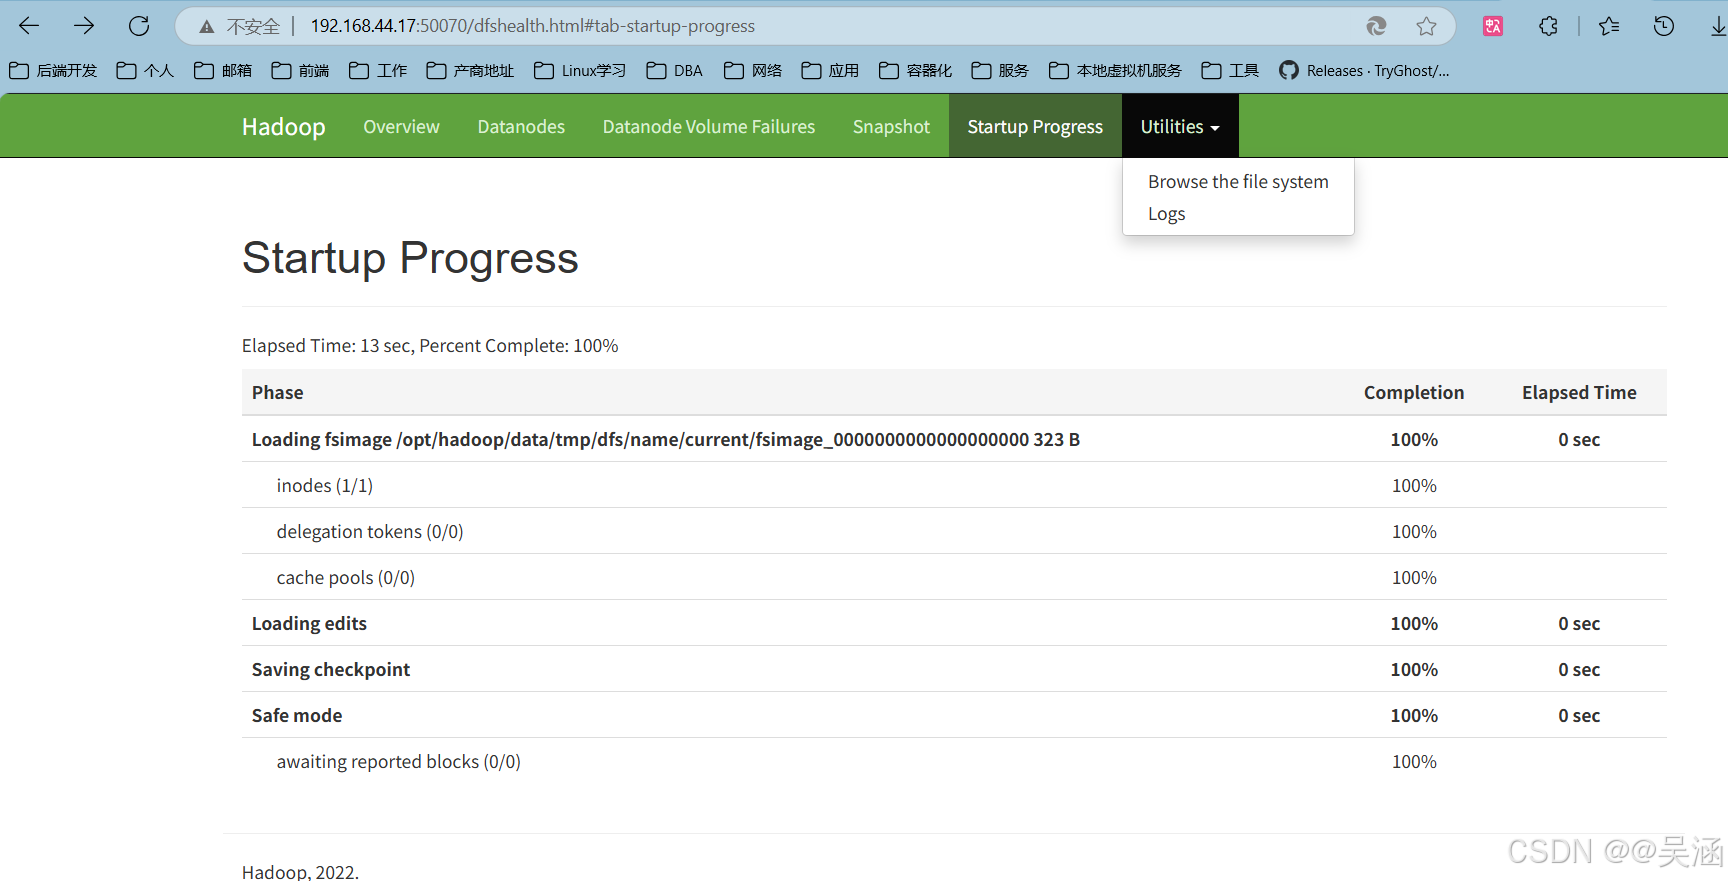This screenshot has width=1728, height=881.
Task: Click the not-secure warning triangle icon
Action: pyautogui.click(x=207, y=27)
